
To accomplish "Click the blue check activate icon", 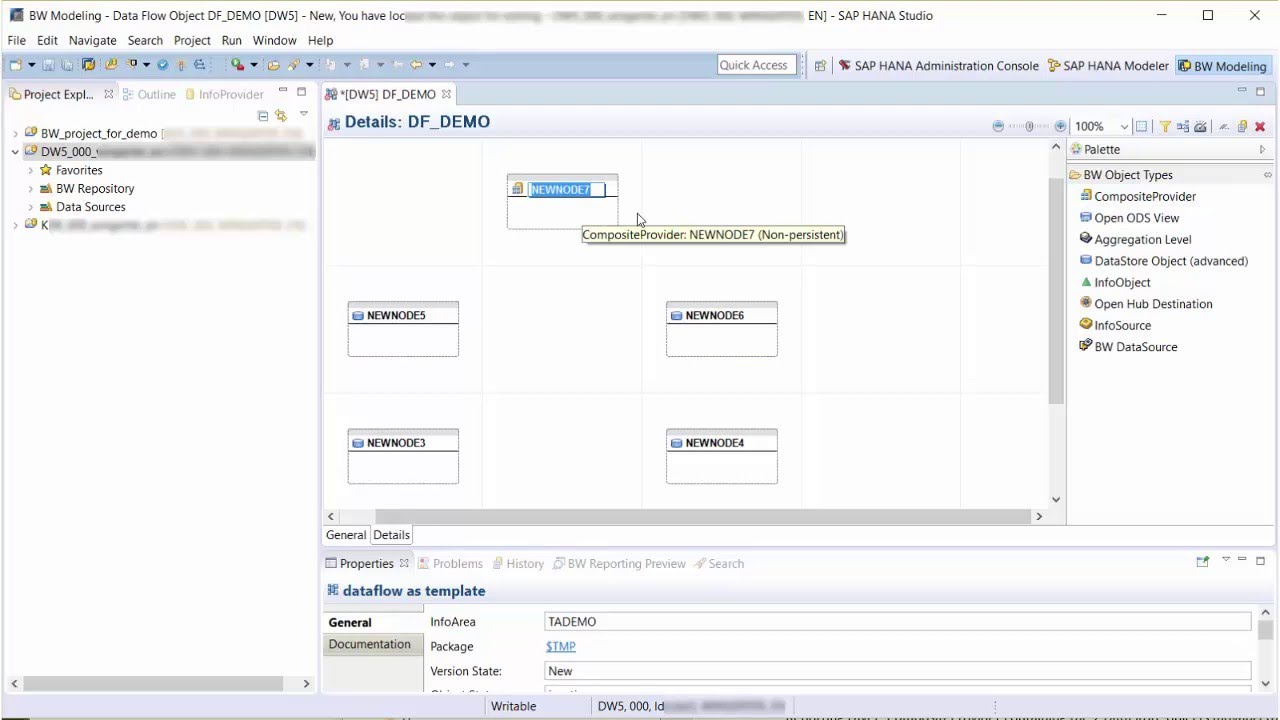I will click(x=162, y=65).
